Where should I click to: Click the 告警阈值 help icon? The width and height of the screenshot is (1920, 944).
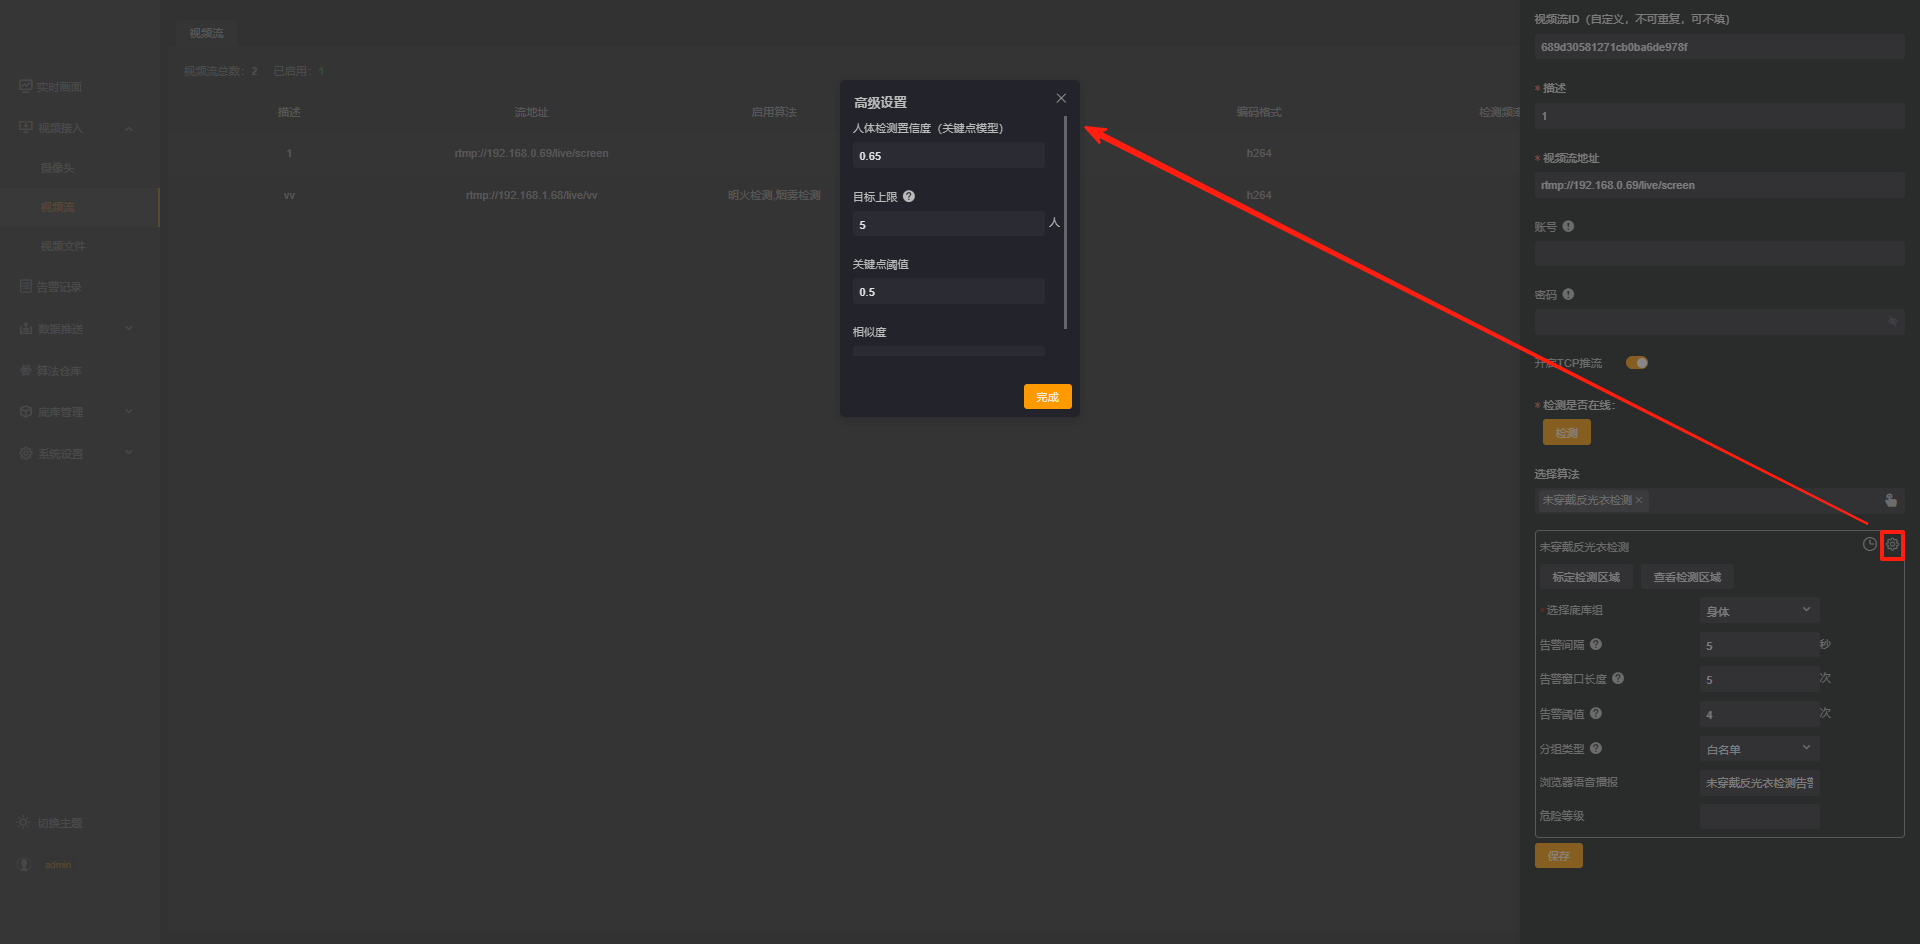1596,713
